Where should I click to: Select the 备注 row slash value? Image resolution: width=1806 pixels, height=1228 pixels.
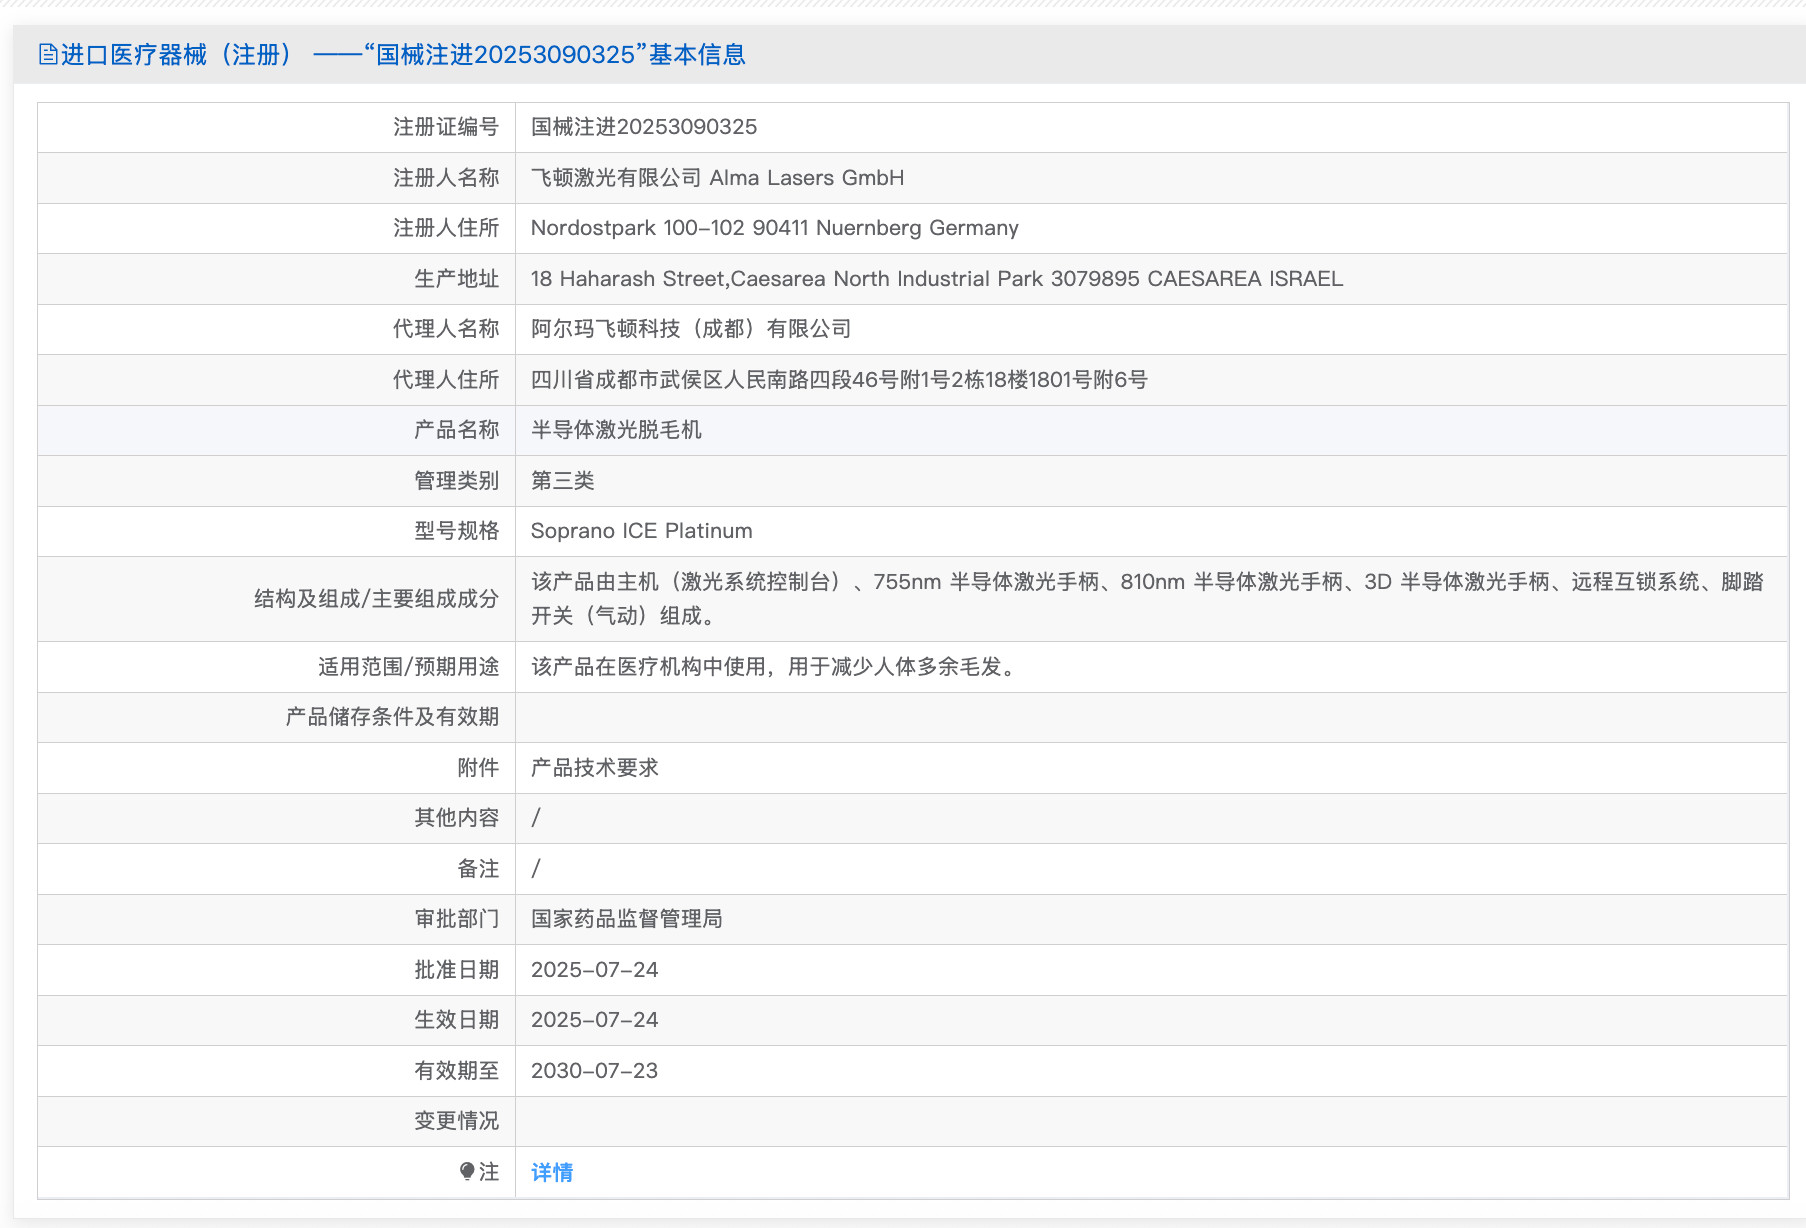pyautogui.click(x=536, y=869)
